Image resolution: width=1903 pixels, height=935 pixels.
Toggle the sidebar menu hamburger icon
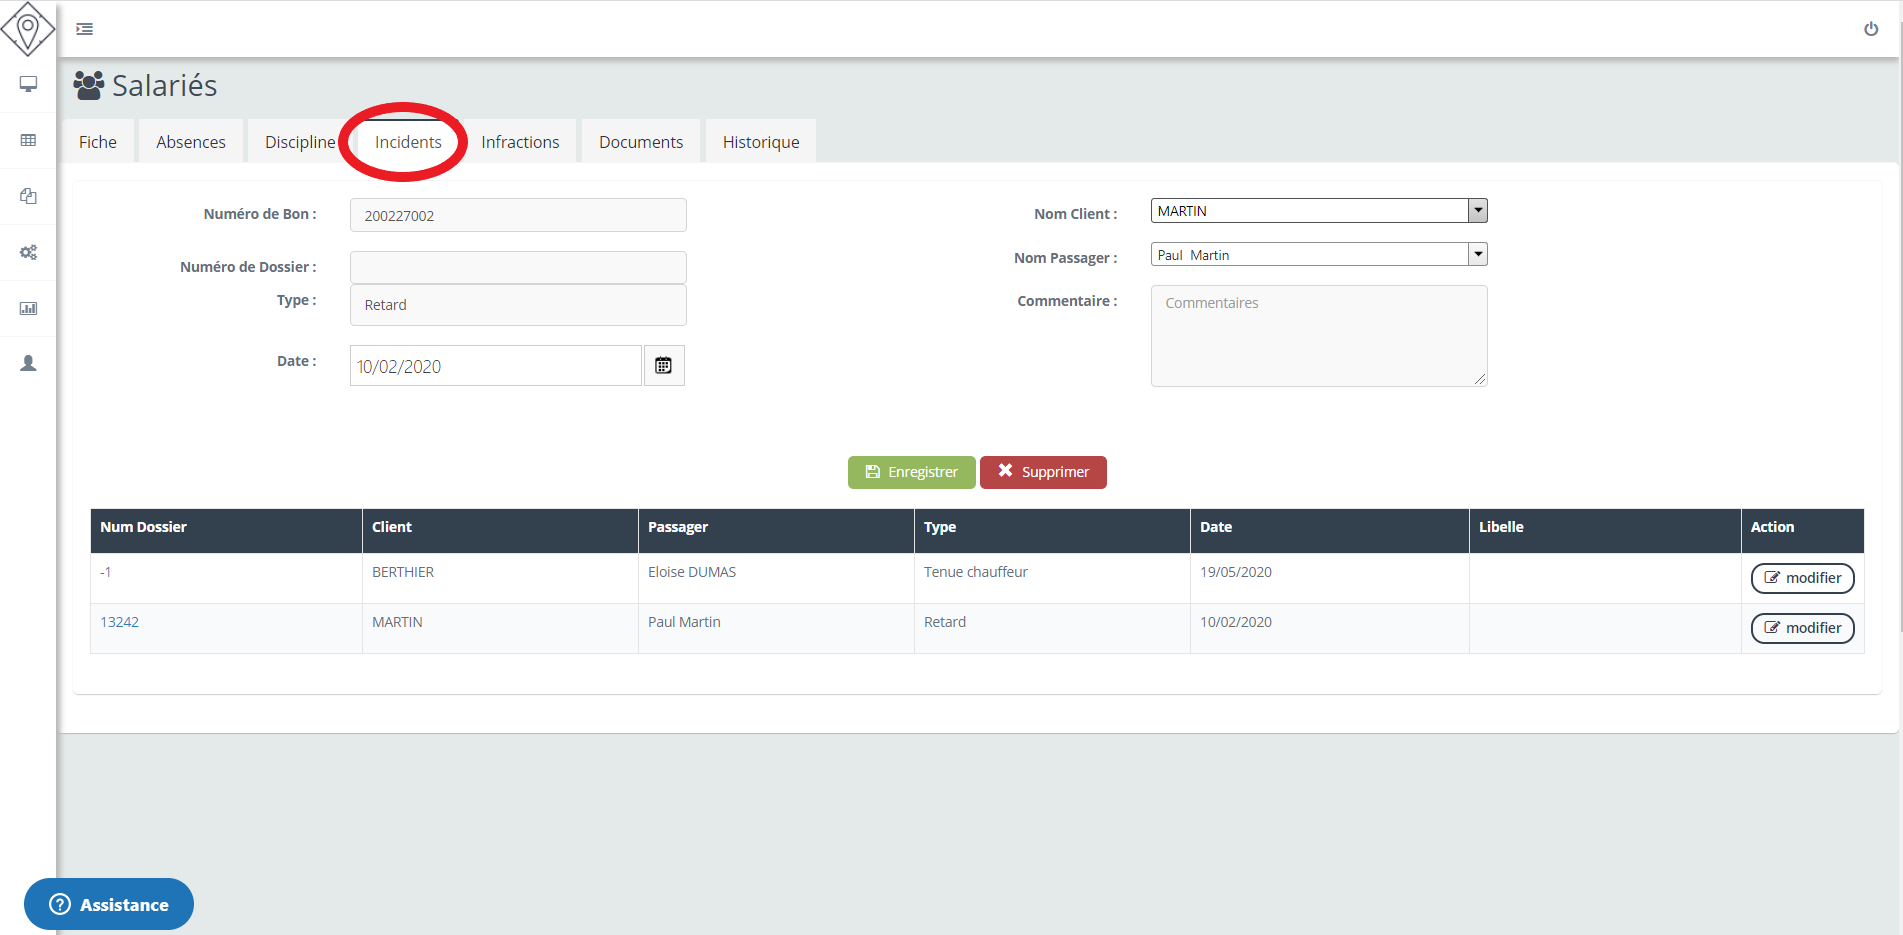(x=85, y=29)
